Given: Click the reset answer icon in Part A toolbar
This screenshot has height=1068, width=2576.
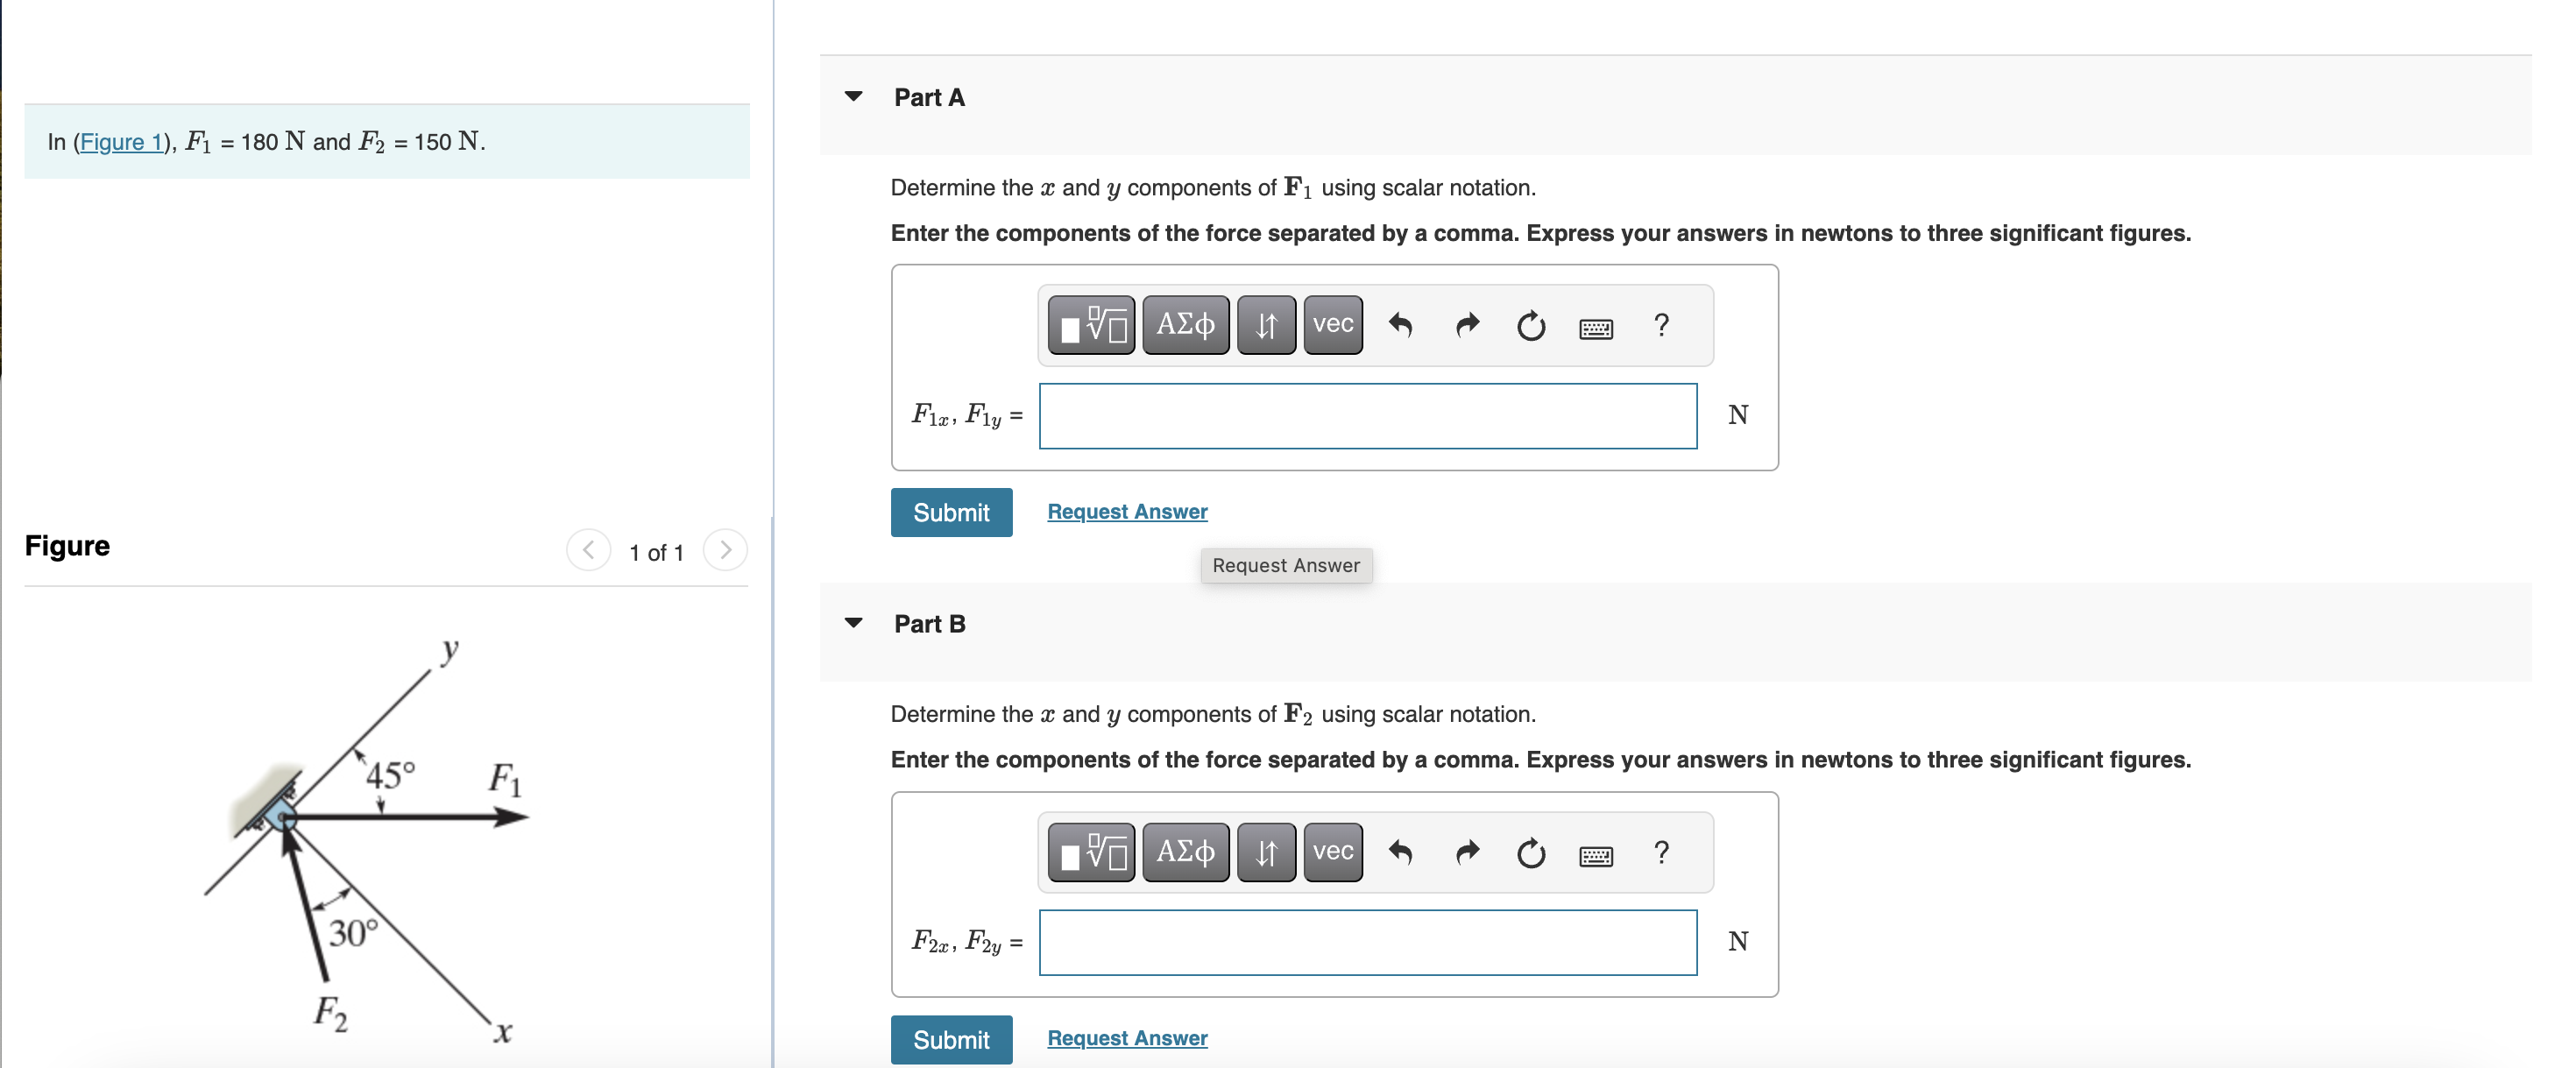Looking at the screenshot, I should 1531,327.
